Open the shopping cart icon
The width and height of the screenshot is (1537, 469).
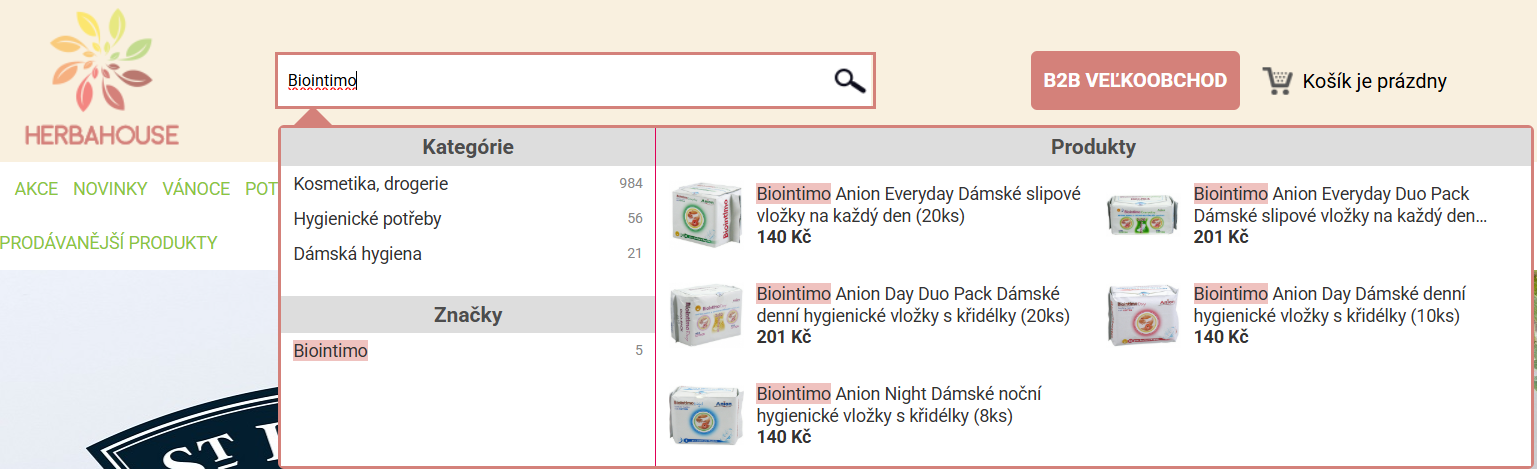tap(1277, 81)
